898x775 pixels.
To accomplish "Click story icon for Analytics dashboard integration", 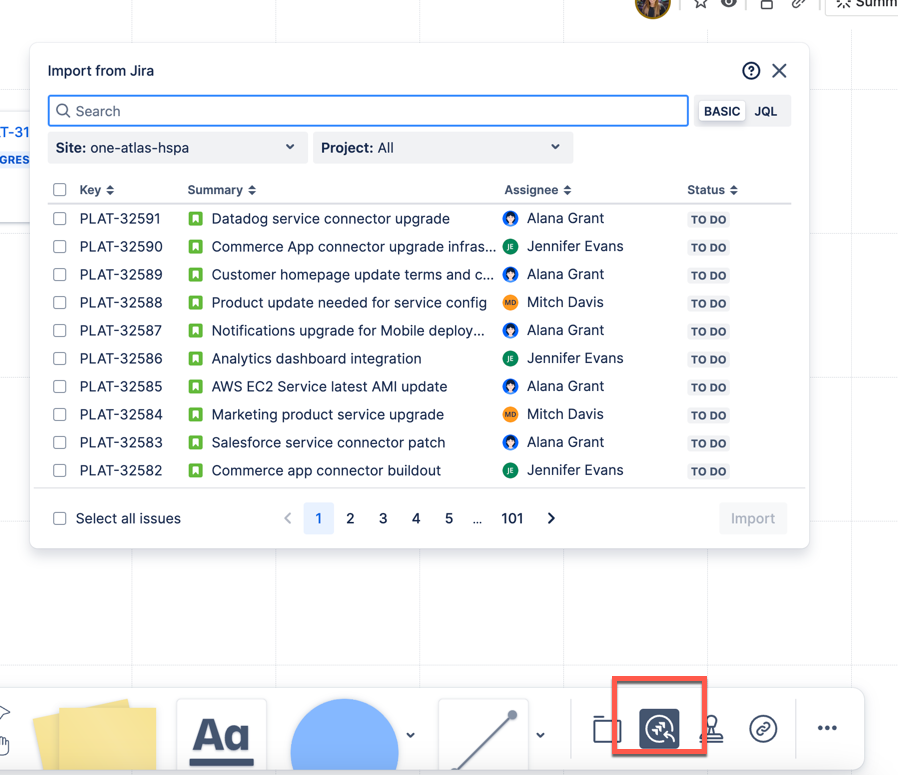I will pyautogui.click(x=196, y=359).
